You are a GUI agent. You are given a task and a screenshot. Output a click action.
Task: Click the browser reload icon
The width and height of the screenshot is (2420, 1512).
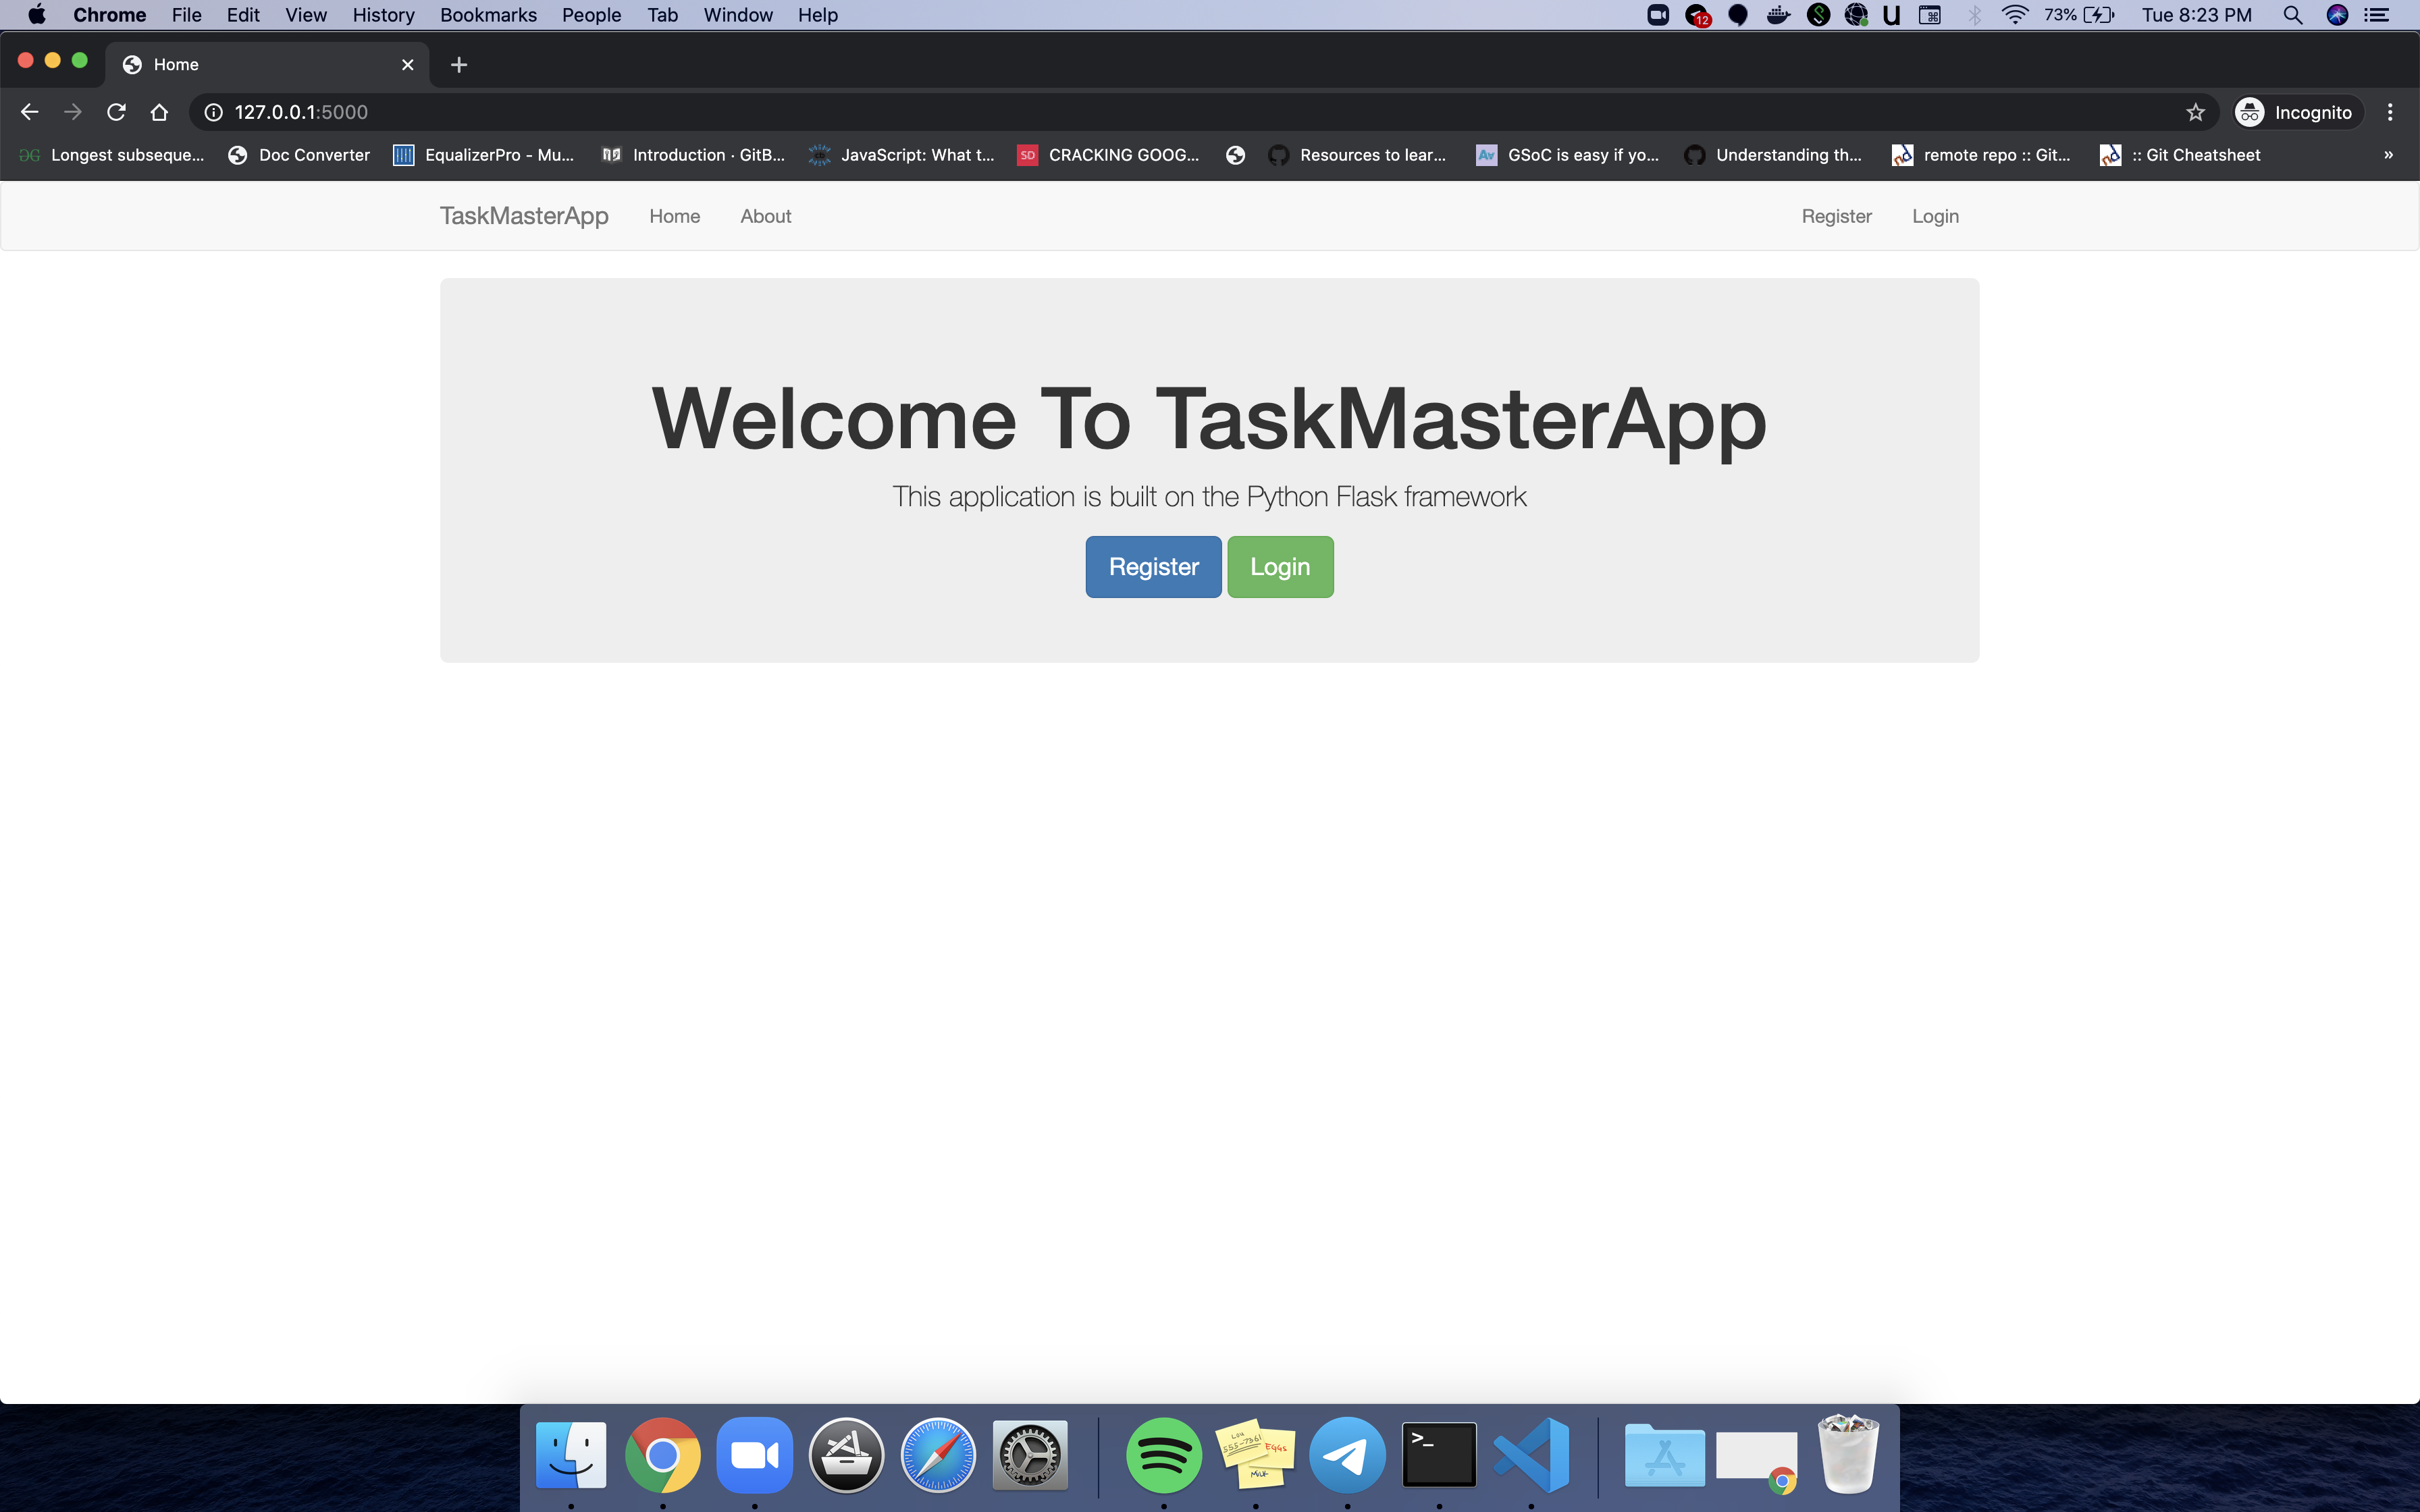tap(116, 112)
